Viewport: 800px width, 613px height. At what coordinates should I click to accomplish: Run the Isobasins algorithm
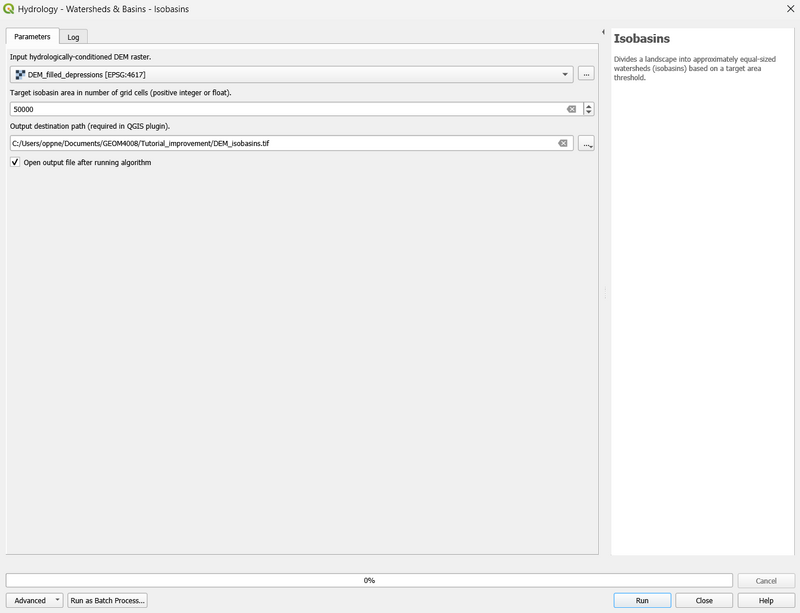coord(642,600)
